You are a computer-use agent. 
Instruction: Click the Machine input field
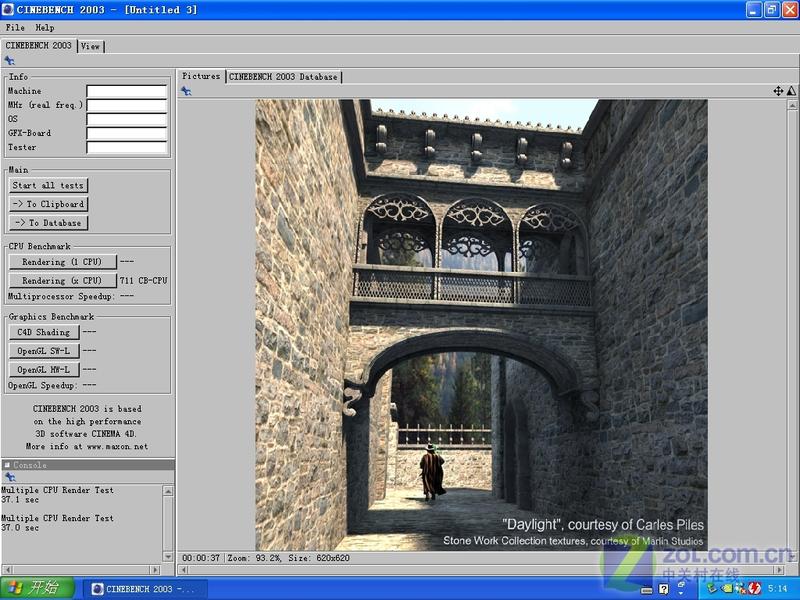click(127, 91)
